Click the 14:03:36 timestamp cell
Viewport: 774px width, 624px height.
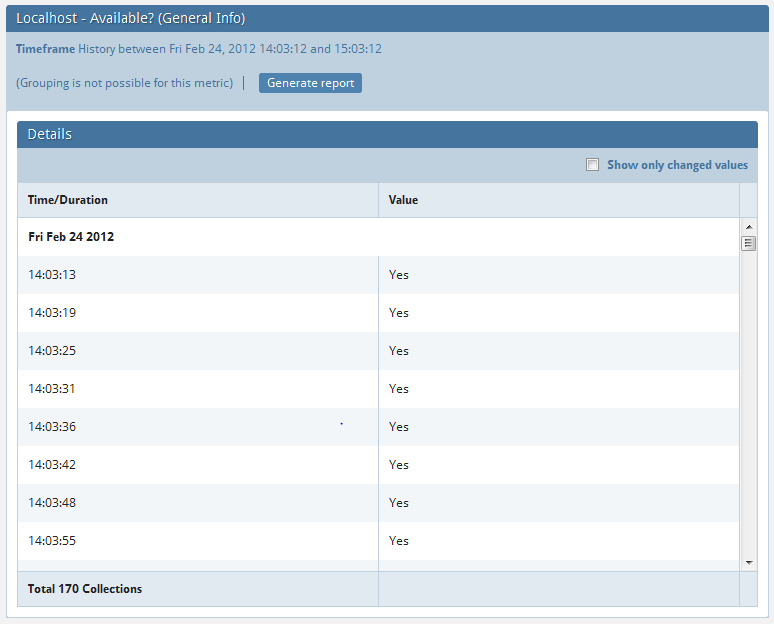coord(52,427)
